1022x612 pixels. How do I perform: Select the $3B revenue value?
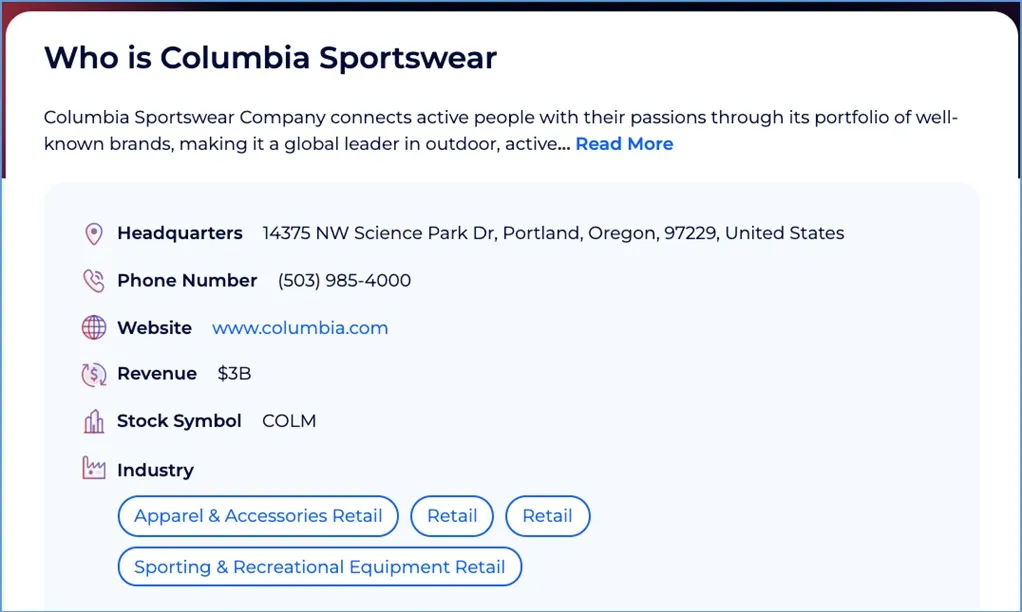[x=234, y=374]
